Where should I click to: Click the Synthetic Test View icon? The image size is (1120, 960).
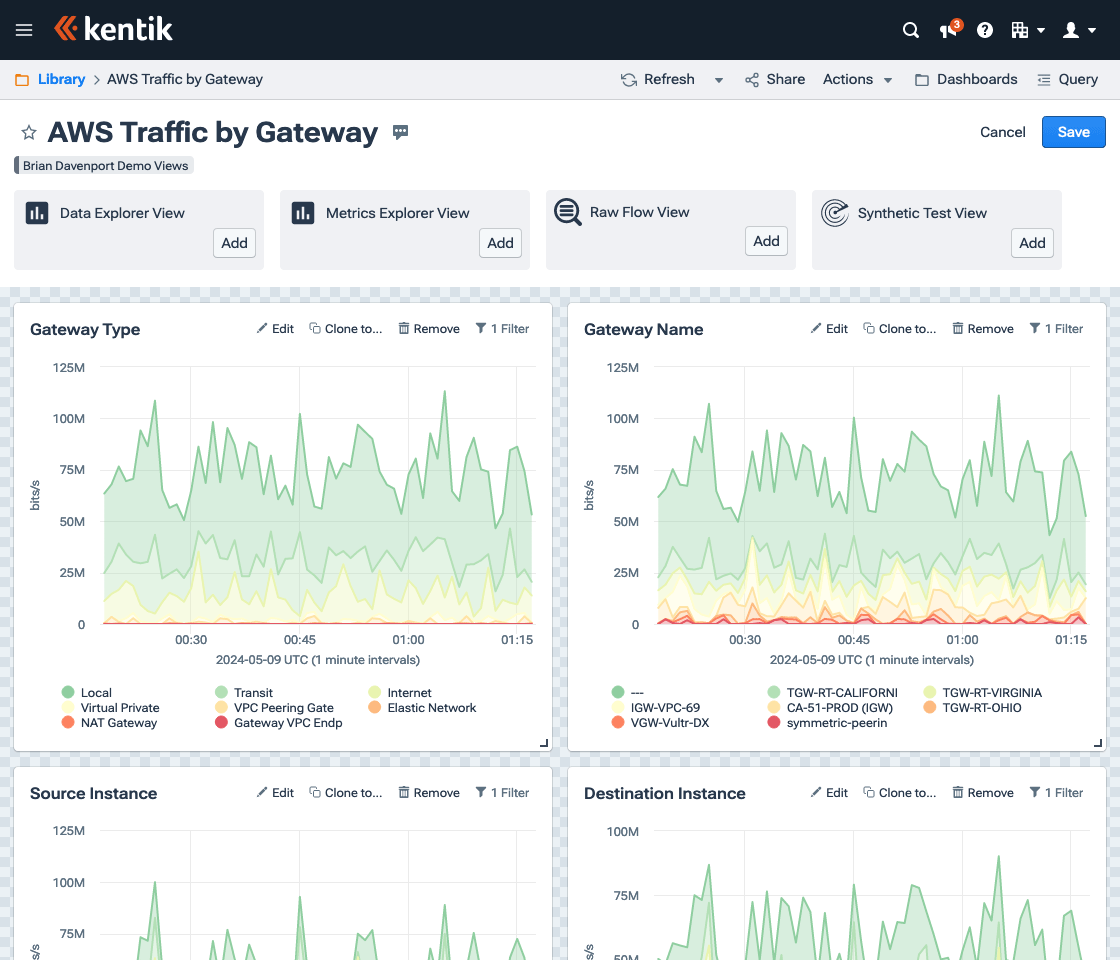pos(833,212)
